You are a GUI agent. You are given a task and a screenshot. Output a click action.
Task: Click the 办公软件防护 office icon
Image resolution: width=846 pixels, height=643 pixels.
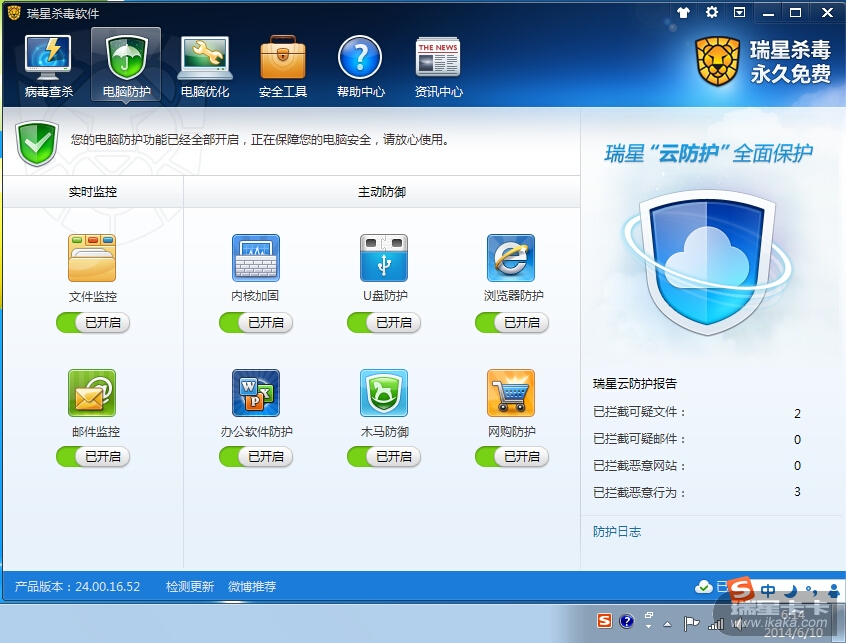point(256,393)
